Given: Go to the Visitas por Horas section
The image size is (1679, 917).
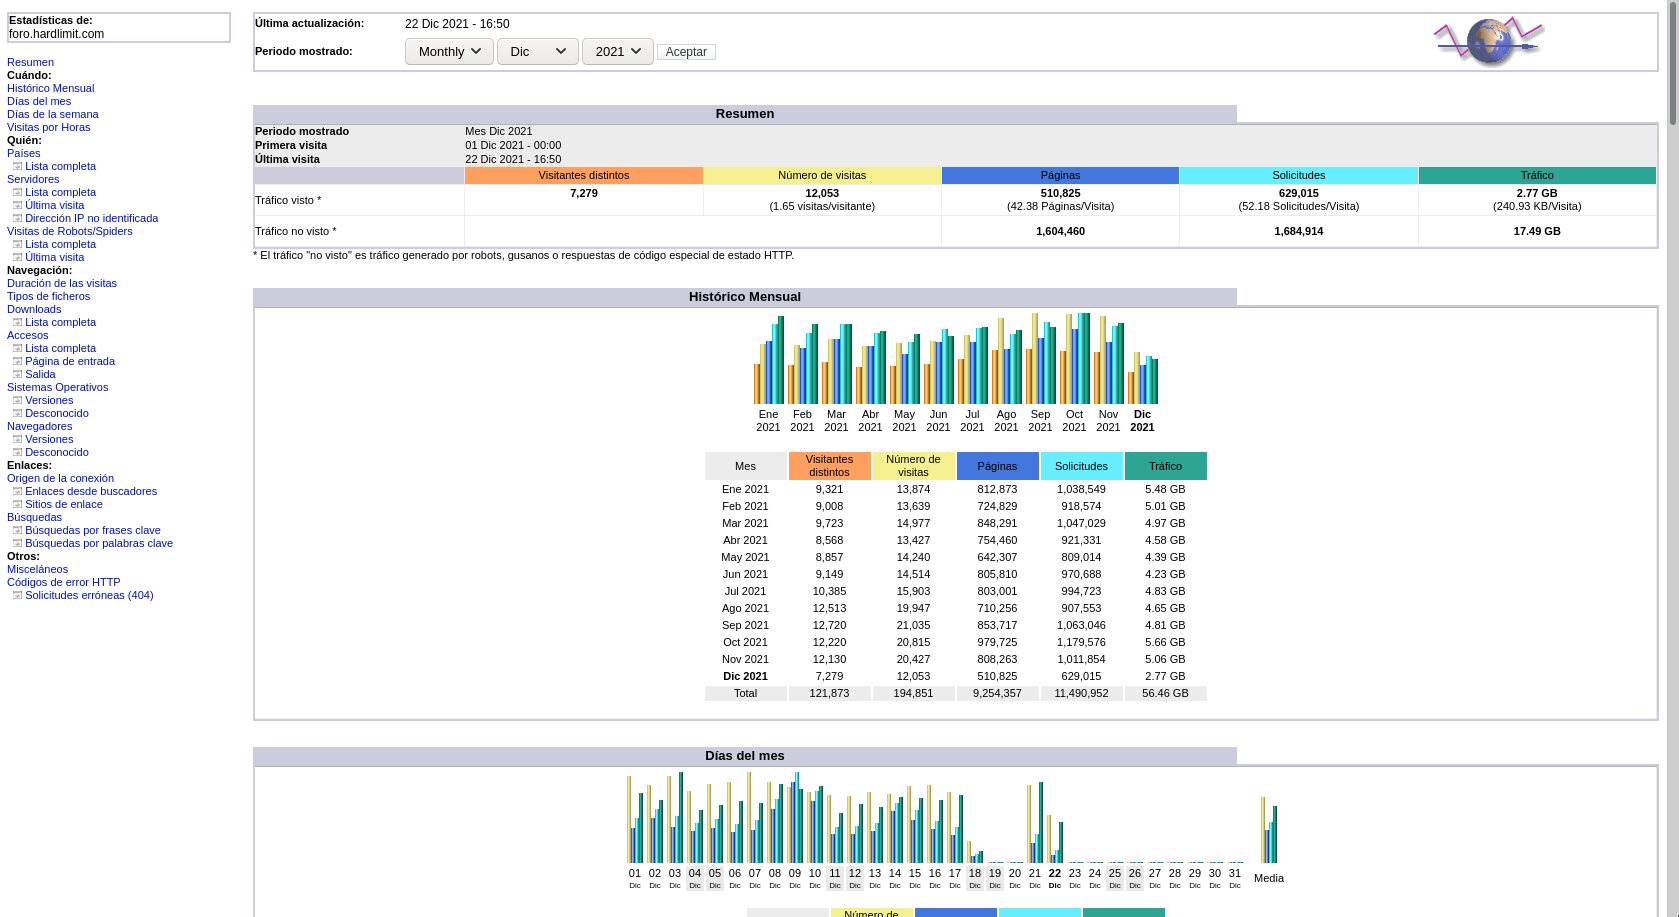Looking at the screenshot, I should [x=48, y=127].
